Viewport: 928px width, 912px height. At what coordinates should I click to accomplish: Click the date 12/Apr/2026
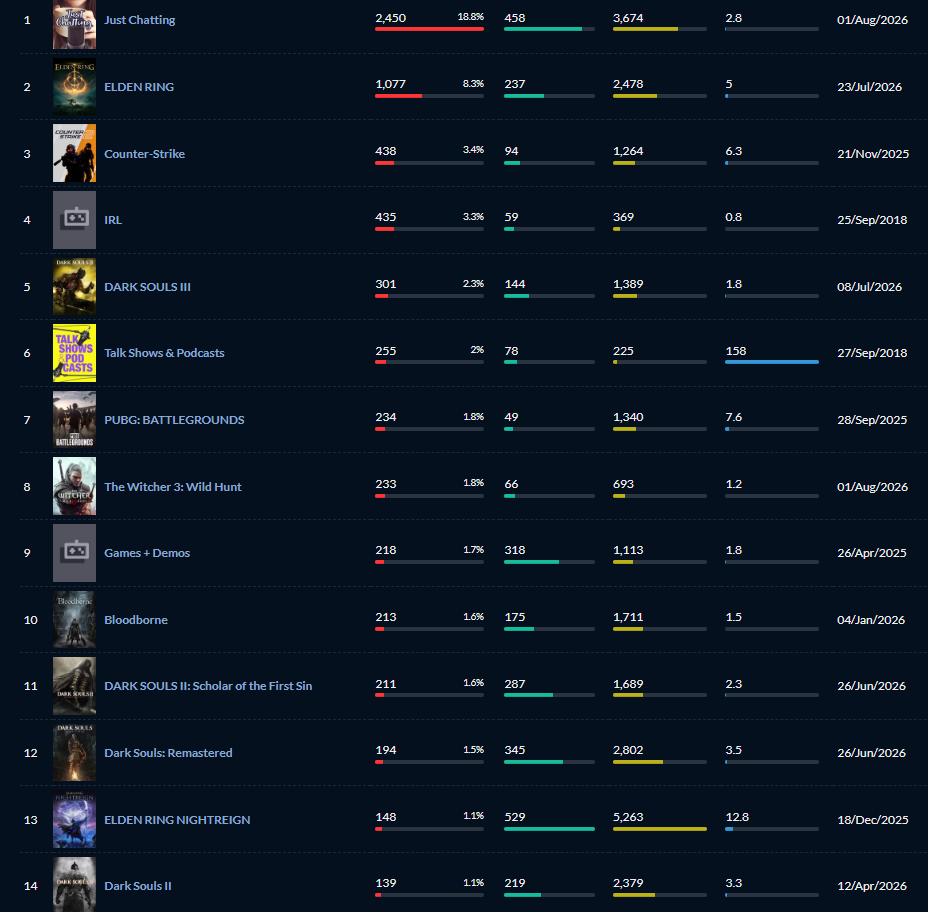point(872,887)
